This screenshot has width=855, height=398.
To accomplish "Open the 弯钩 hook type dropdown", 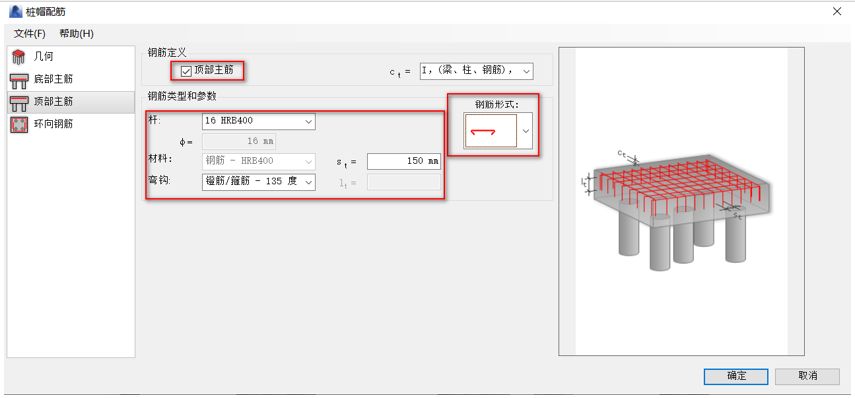I will (x=258, y=182).
